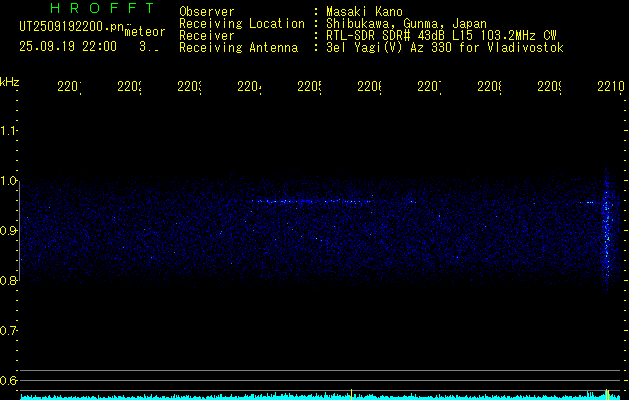Click the bright vertical meteor echo near 2210

coord(607,231)
